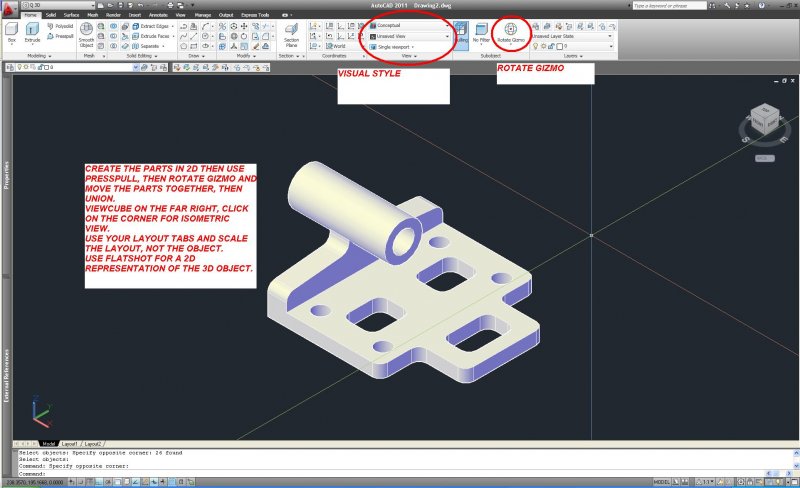Click the Undo arrow in Quick Access toolbar
This screenshot has width=800, height=488.
point(140,5)
